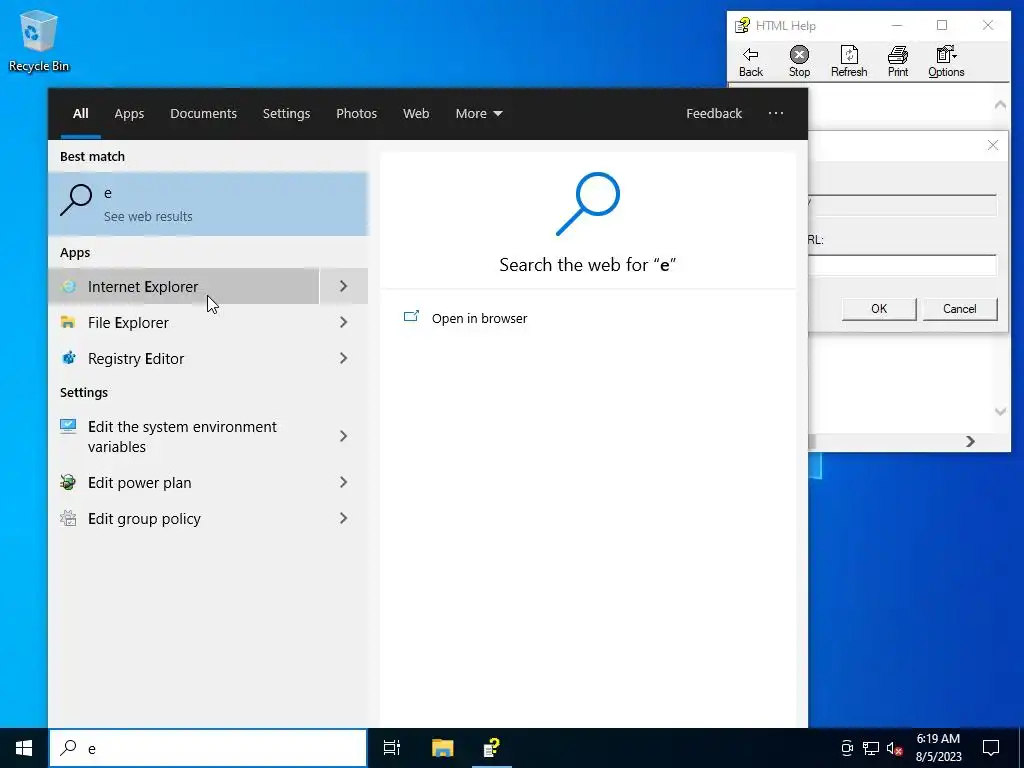Screen dimensions: 1024x768
Task: Expand Edit power plan result arrow
Action: tap(344, 482)
